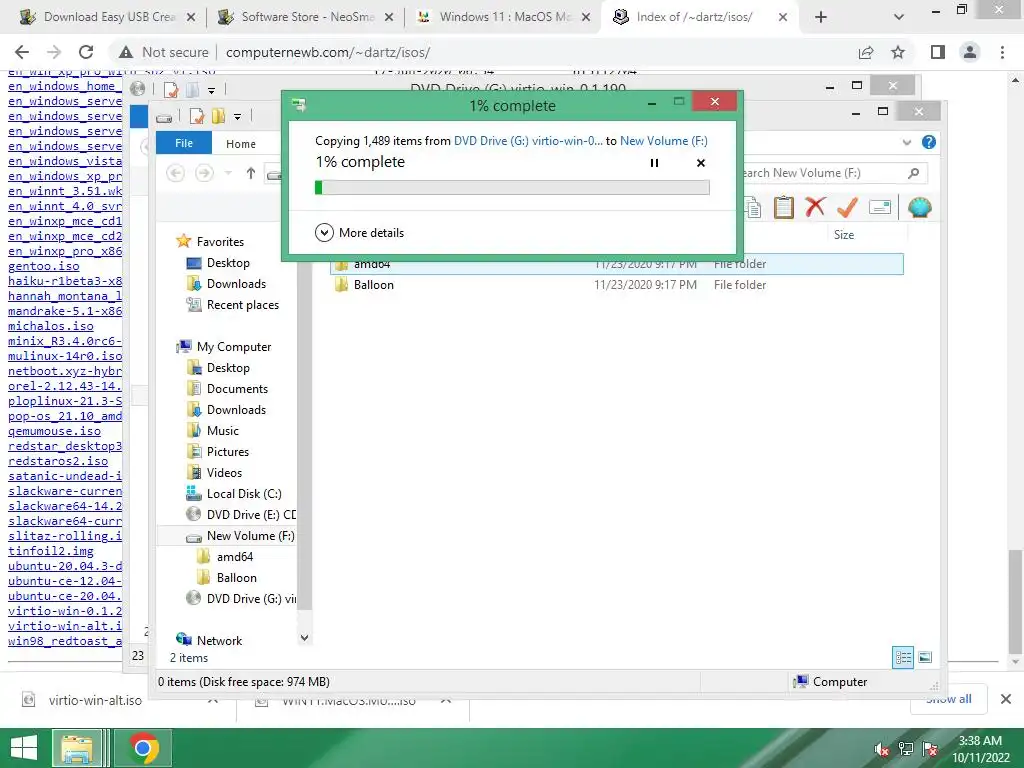This screenshot has height=768, width=1024.
Task: Go forward in Explorer navigation
Action: pos(204,173)
